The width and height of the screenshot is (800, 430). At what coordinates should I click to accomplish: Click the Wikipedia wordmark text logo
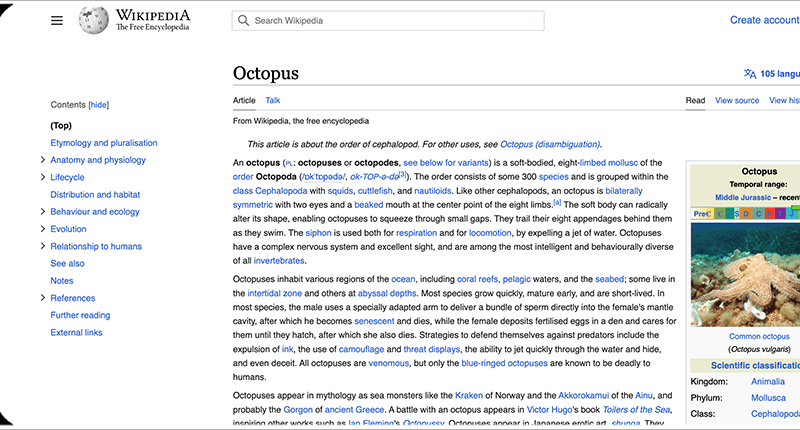tap(152, 20)
